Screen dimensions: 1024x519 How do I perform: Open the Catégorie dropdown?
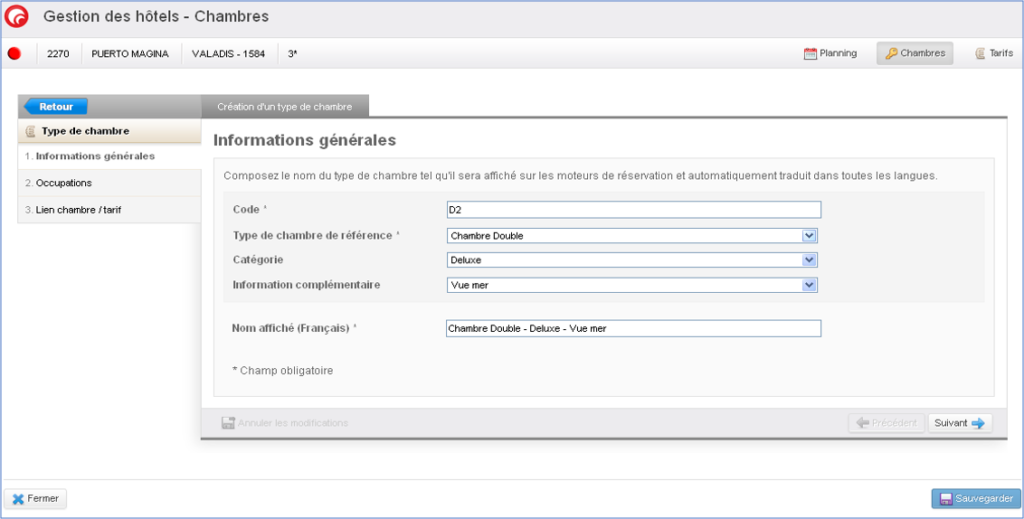pyautogui.click(x=633, y=260)
